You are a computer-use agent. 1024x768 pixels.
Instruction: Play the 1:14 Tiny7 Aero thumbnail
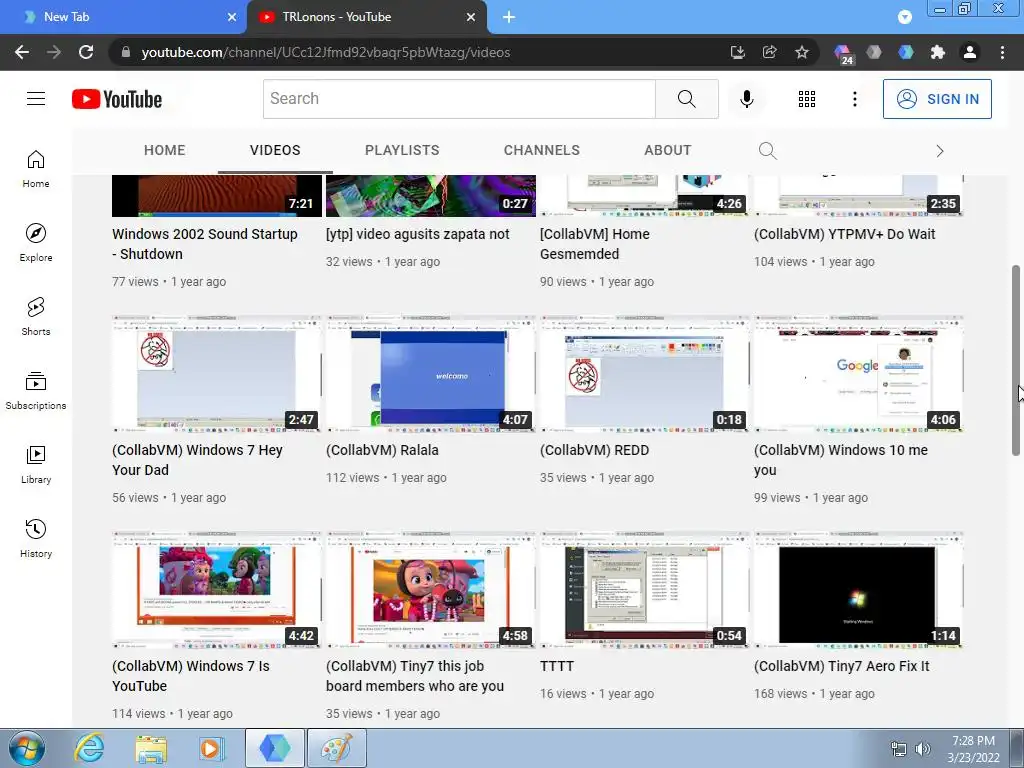(x=858, y=590)
